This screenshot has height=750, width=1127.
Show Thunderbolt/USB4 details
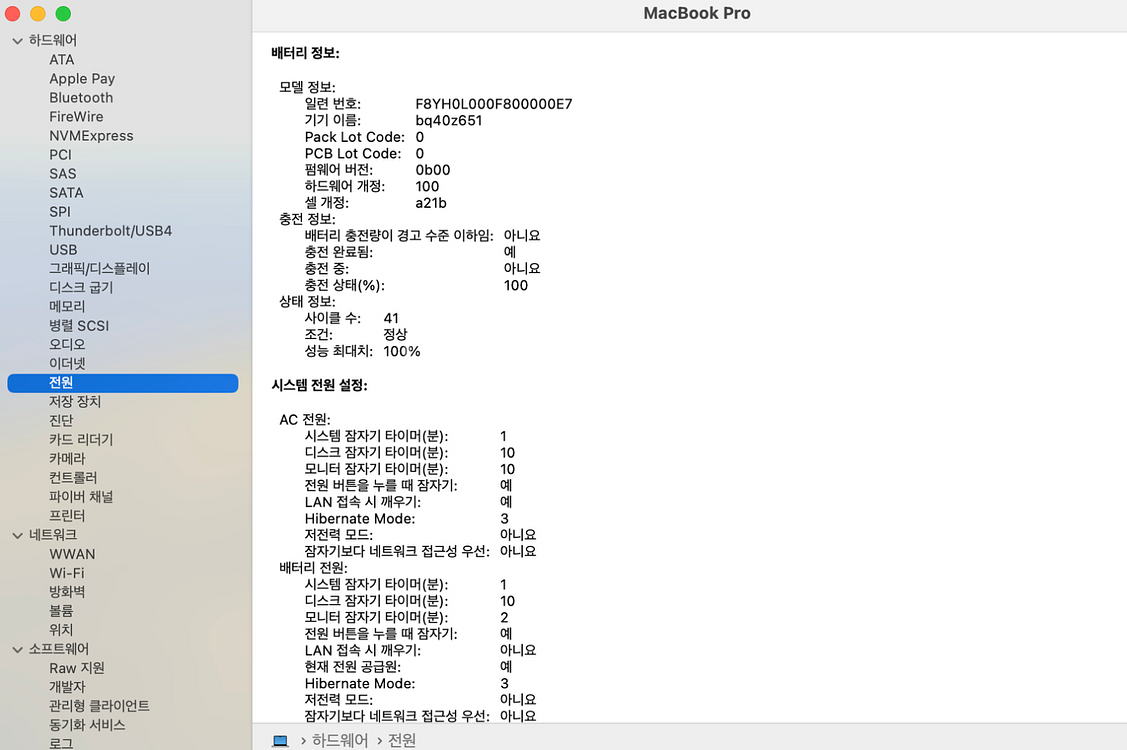(x=111, y=231)
